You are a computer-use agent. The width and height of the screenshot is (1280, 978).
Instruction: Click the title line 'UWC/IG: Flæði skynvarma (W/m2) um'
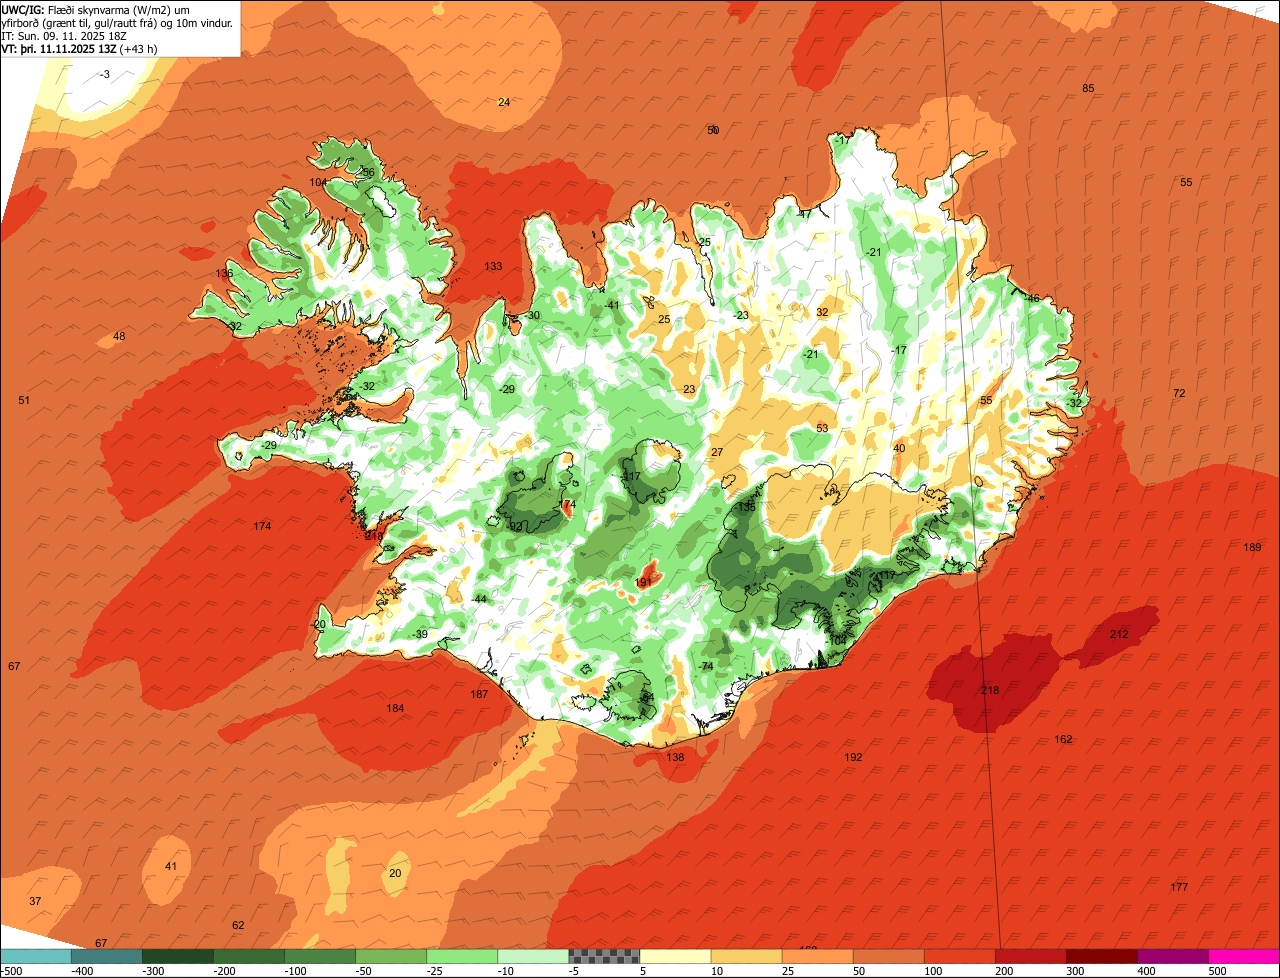tap(96, 10)
